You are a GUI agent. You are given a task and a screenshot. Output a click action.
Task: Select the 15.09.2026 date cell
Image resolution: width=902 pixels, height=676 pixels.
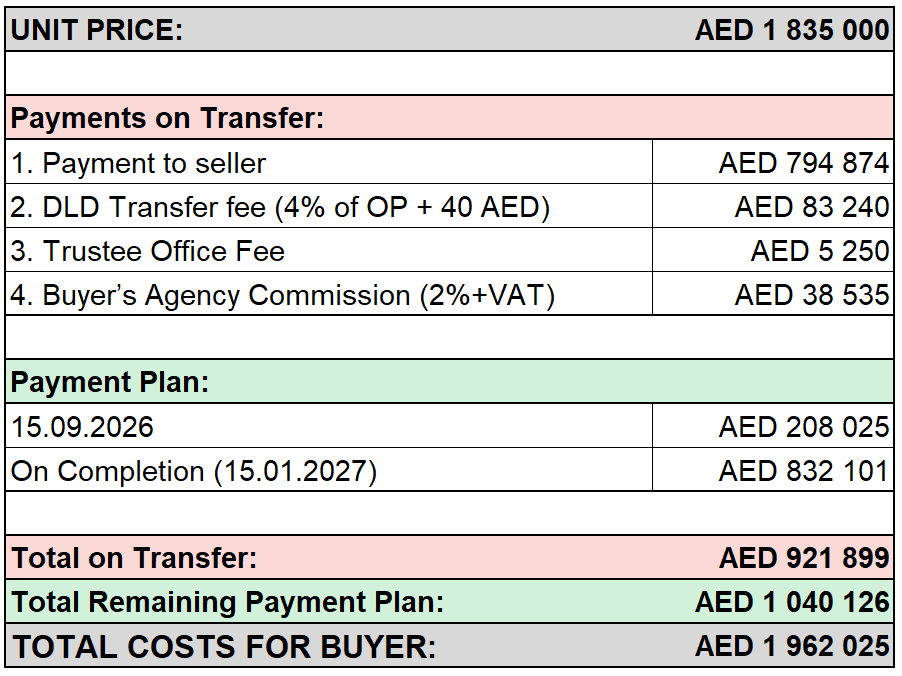pos(329,426)
